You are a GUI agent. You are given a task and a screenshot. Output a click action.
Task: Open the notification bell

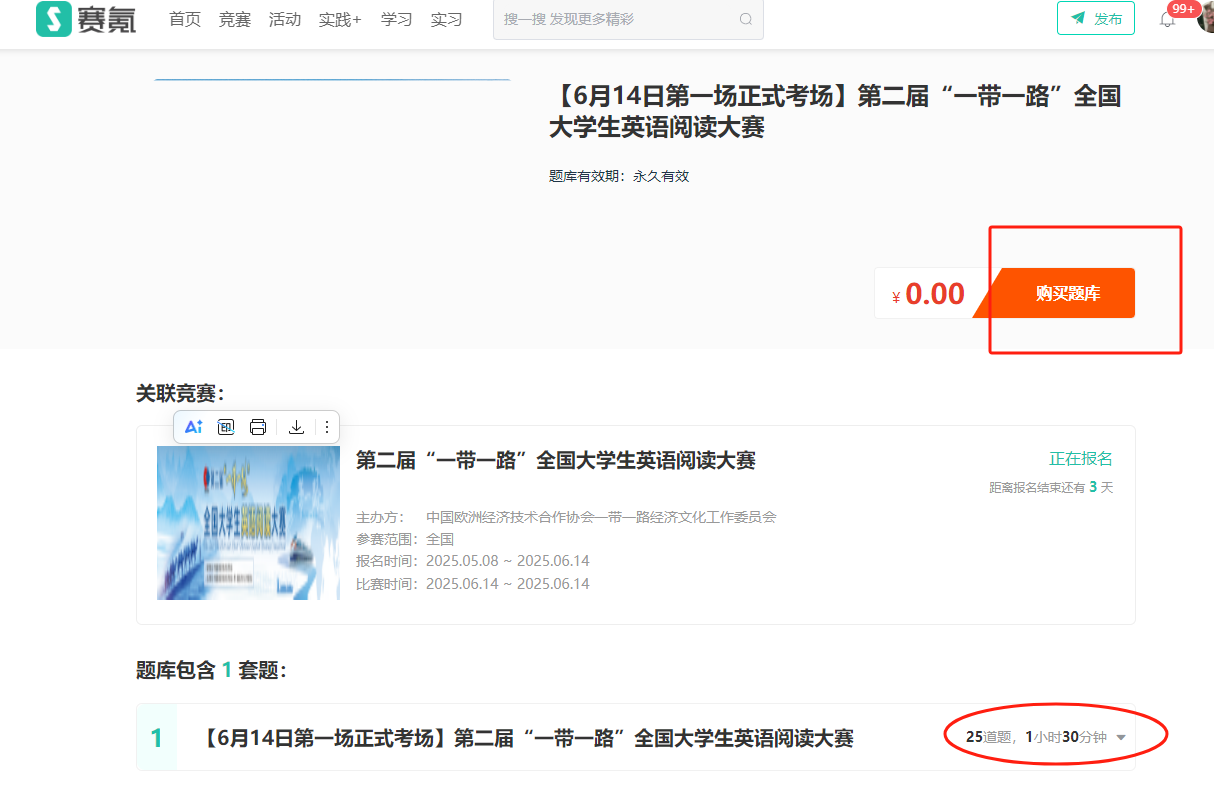tap(1167, 20)
